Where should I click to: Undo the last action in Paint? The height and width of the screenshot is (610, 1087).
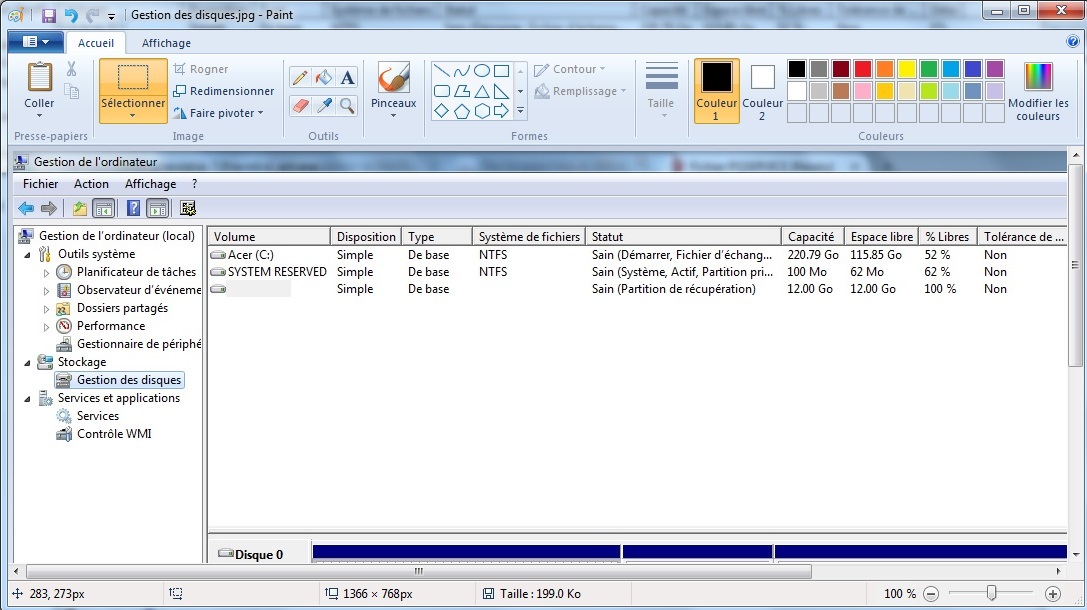coord(71,15)
